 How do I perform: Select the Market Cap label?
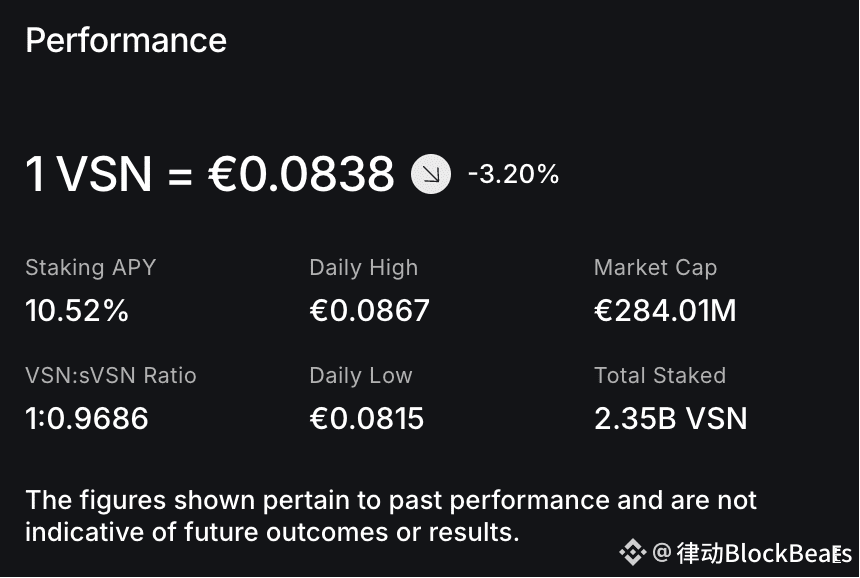tap(655, 268)
